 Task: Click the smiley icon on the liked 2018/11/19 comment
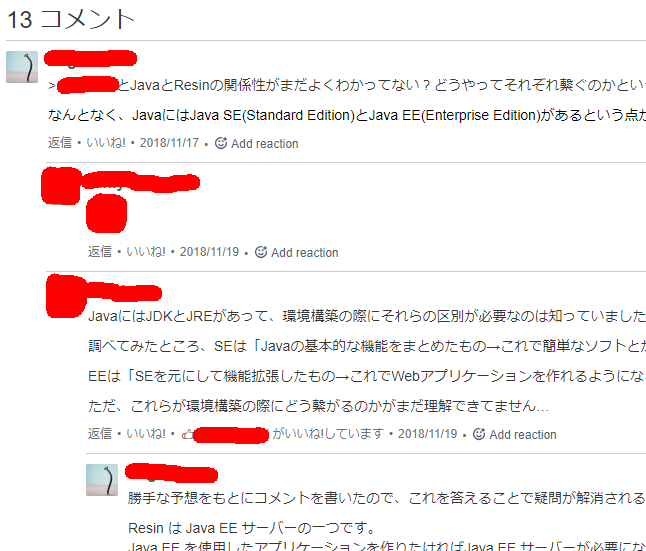point(479,434)
